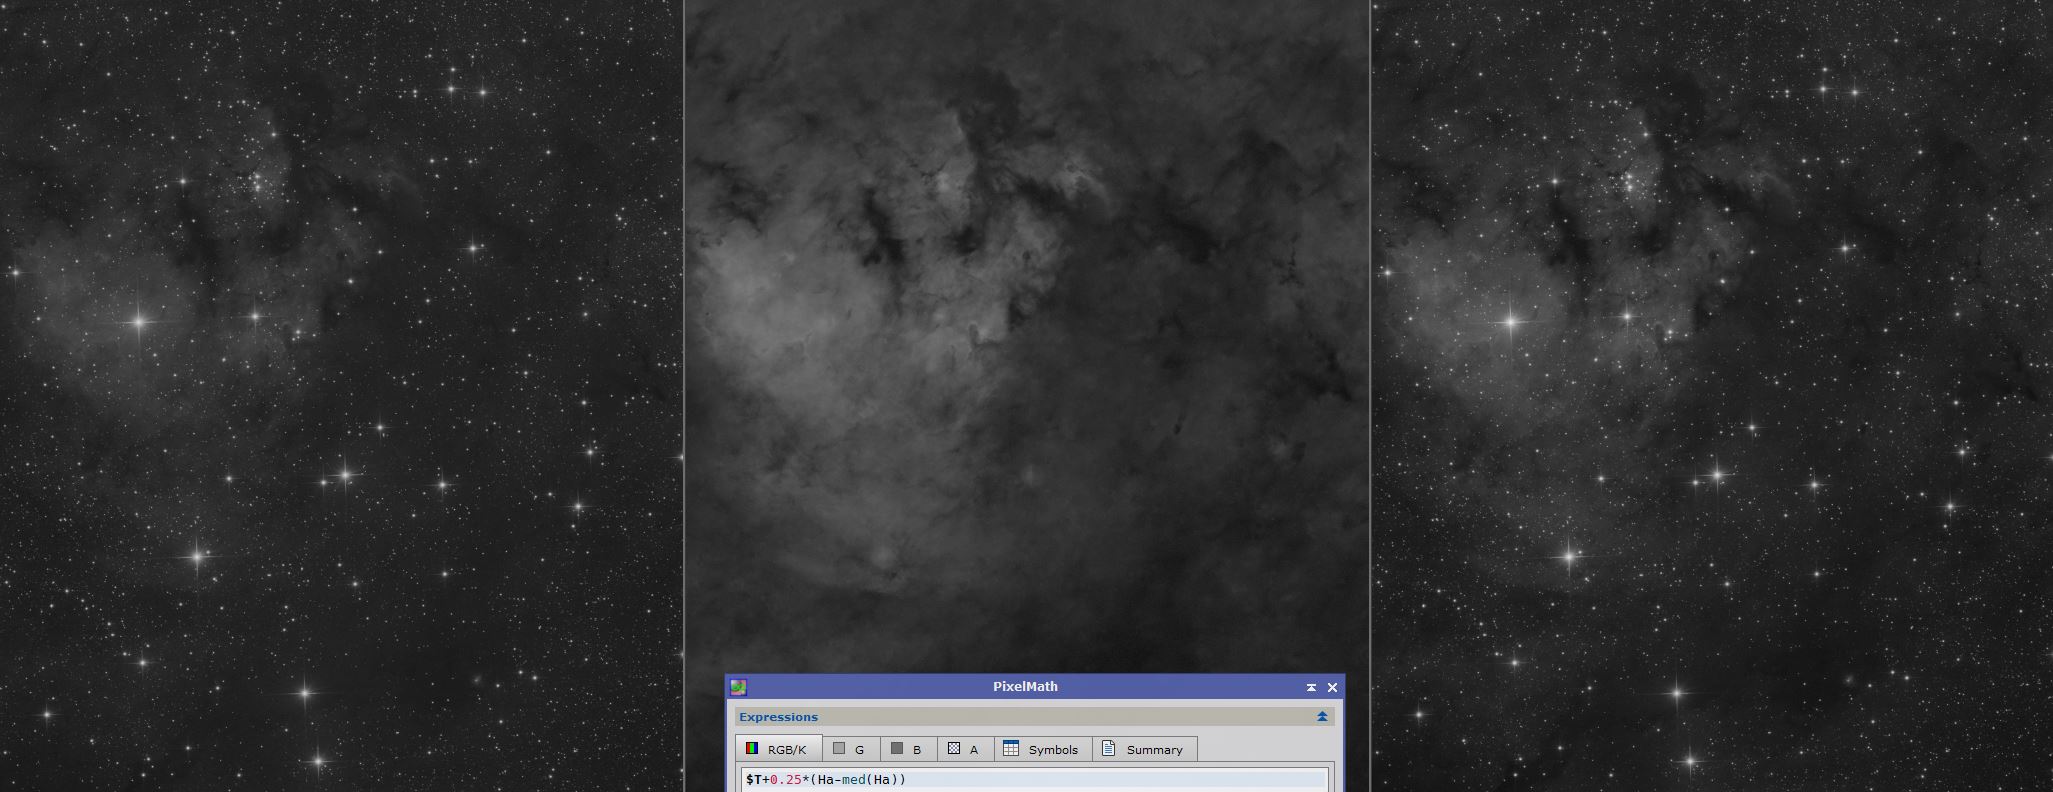
Task: View the Summary tab
Action: [x=1144, y=749]
